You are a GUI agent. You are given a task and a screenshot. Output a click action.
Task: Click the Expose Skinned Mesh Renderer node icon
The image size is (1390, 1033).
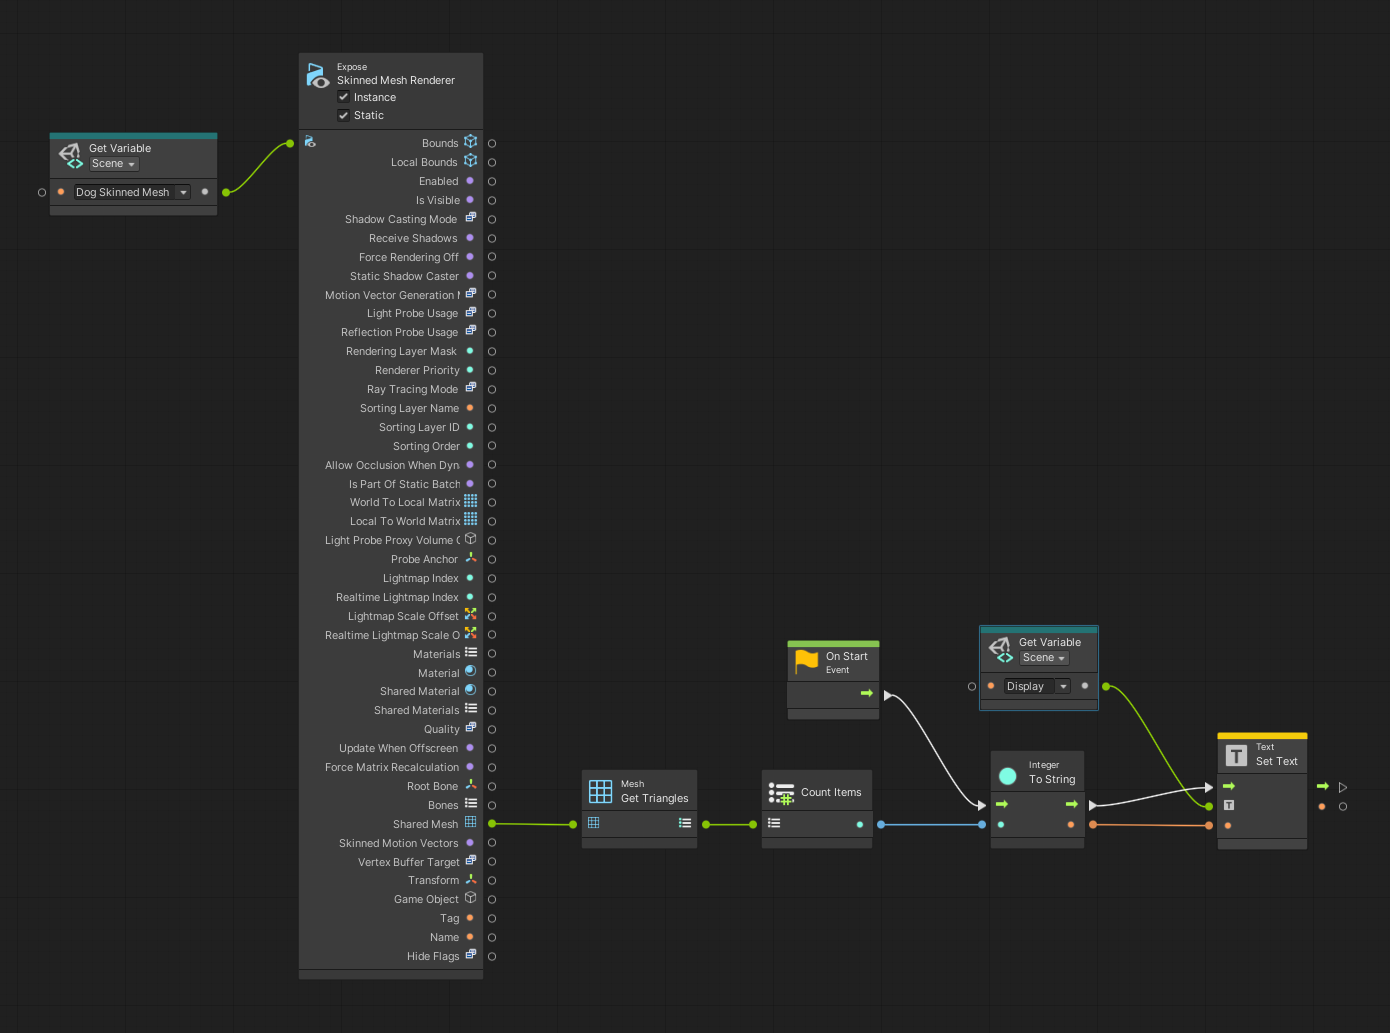[x=317, y=75]
